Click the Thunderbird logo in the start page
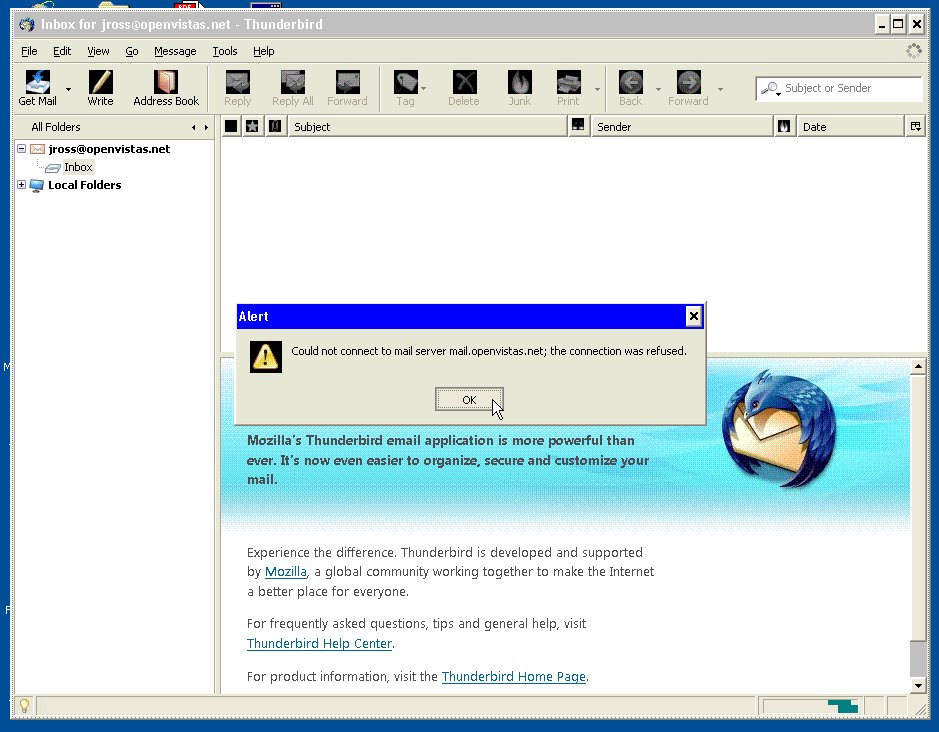939x732 pixels. tap(779, 429)
